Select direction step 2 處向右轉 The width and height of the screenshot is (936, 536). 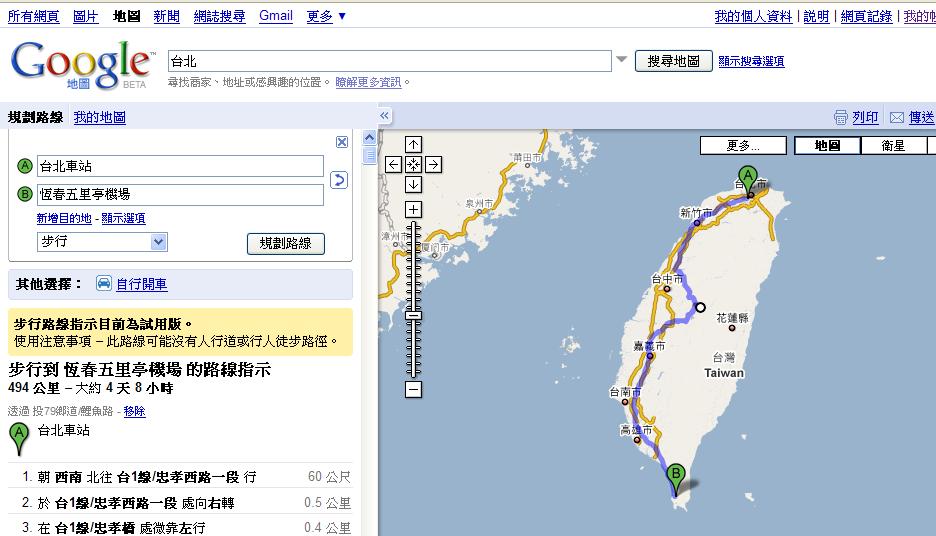tap(180, 503)
